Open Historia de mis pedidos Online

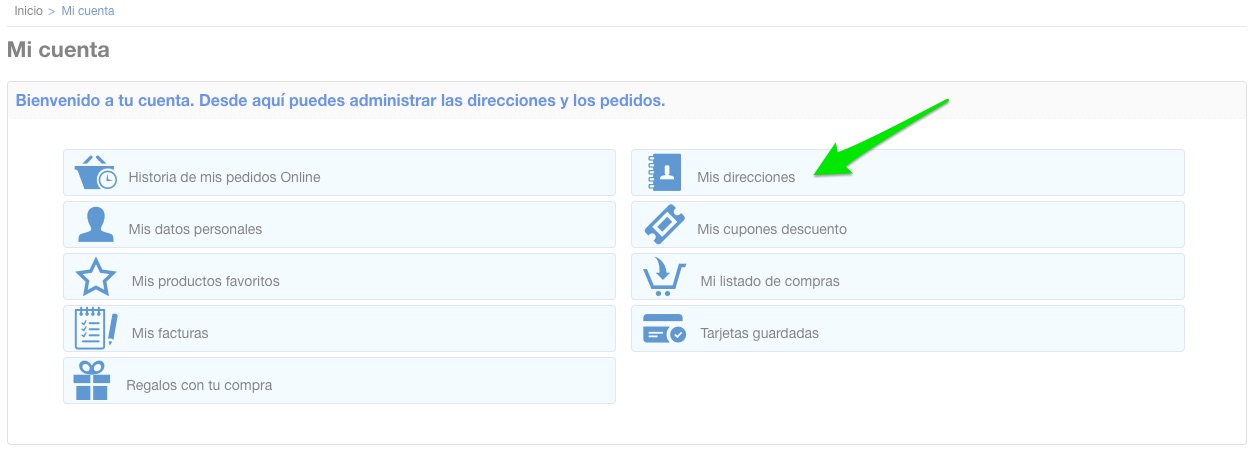point(224,177)
